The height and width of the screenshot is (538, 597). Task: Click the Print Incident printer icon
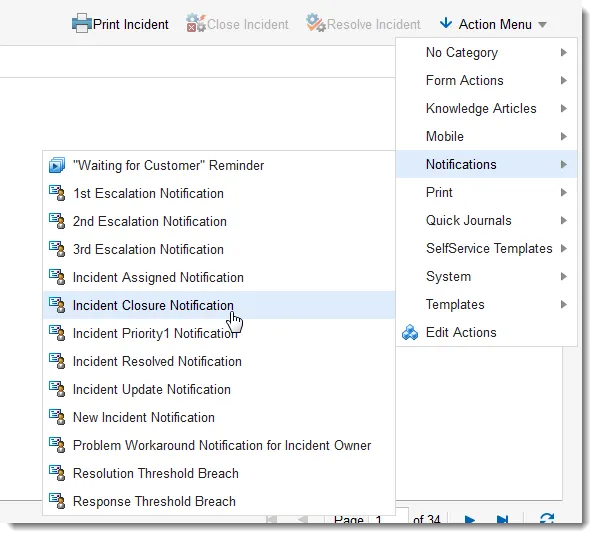click(x=81, y=24)
